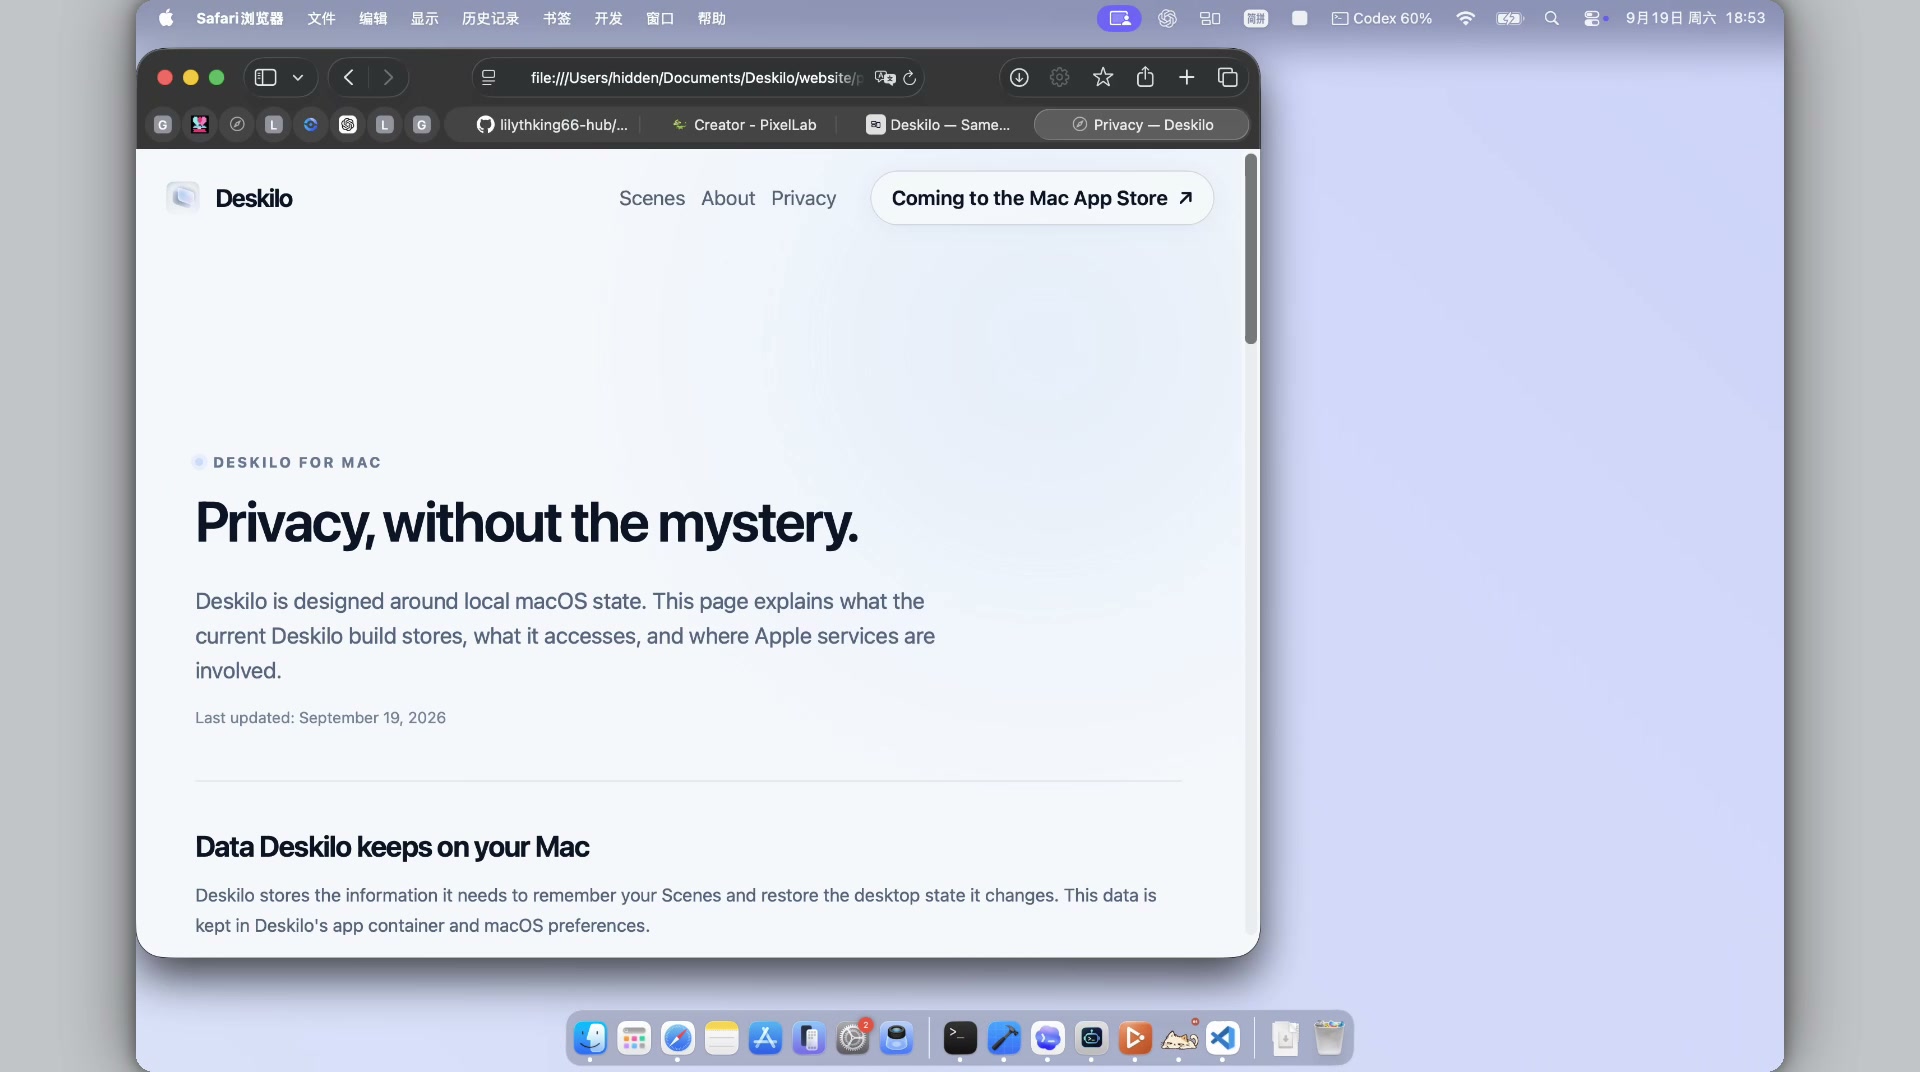Switch to the Creator - PixelLab tab
1920x1072 pixels.
[745, 124]
